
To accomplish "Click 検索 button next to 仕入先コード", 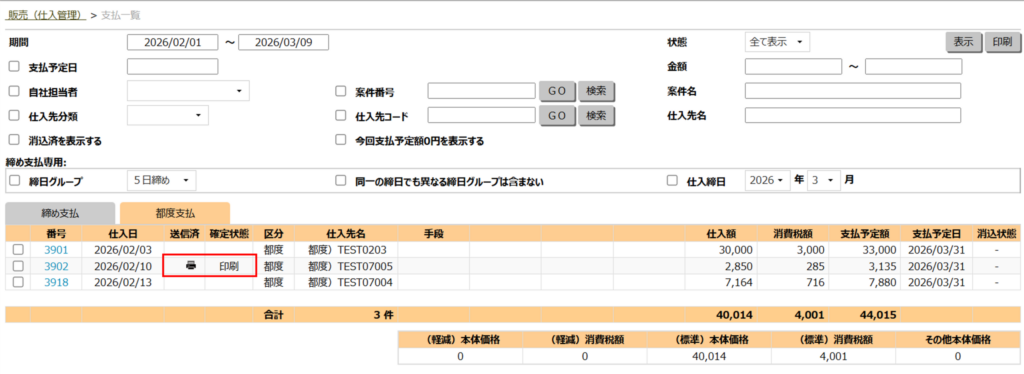I will click(x=596, y=116).
